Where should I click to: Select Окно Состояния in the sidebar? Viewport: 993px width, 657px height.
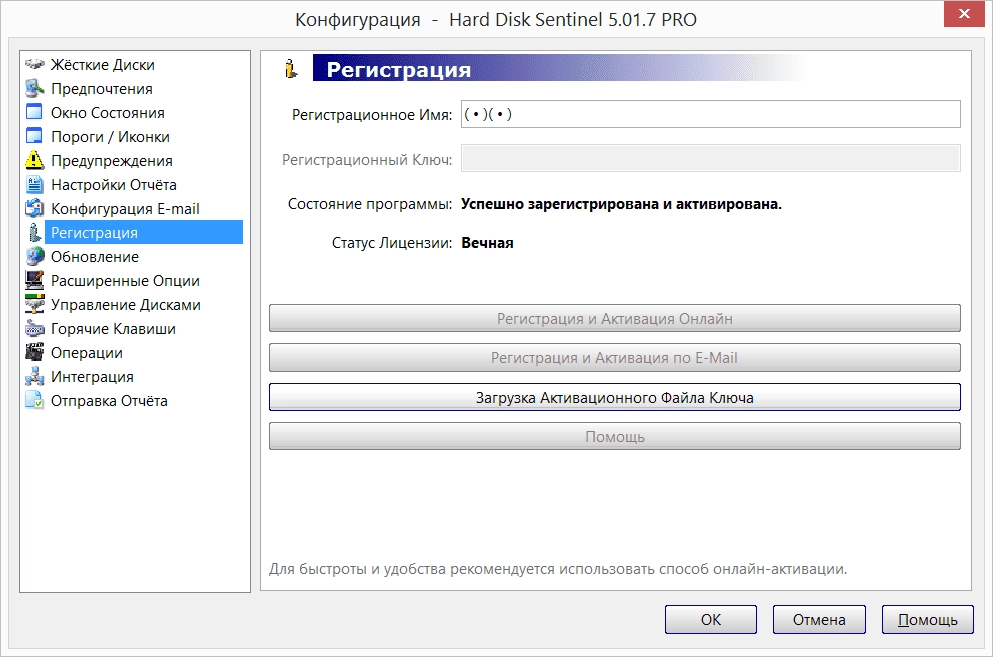point(108,113)
